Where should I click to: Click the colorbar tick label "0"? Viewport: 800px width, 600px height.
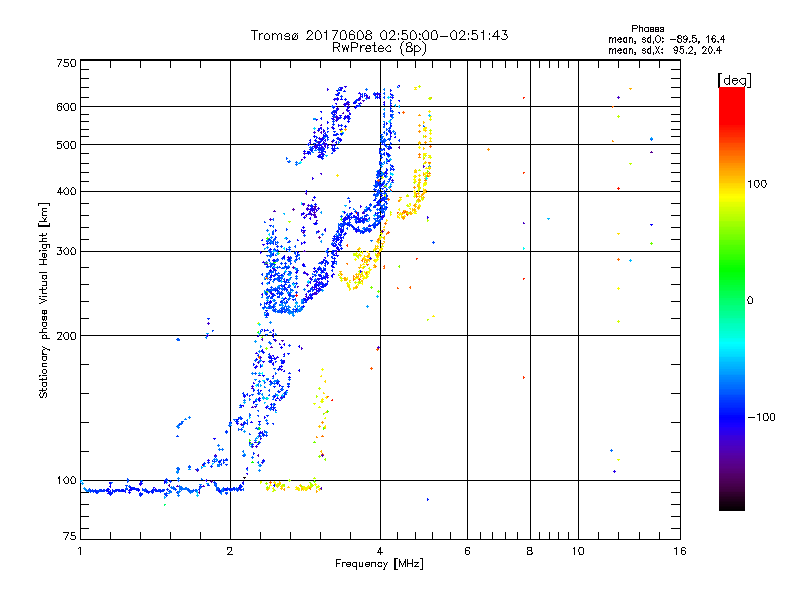[x=750, y=301]
